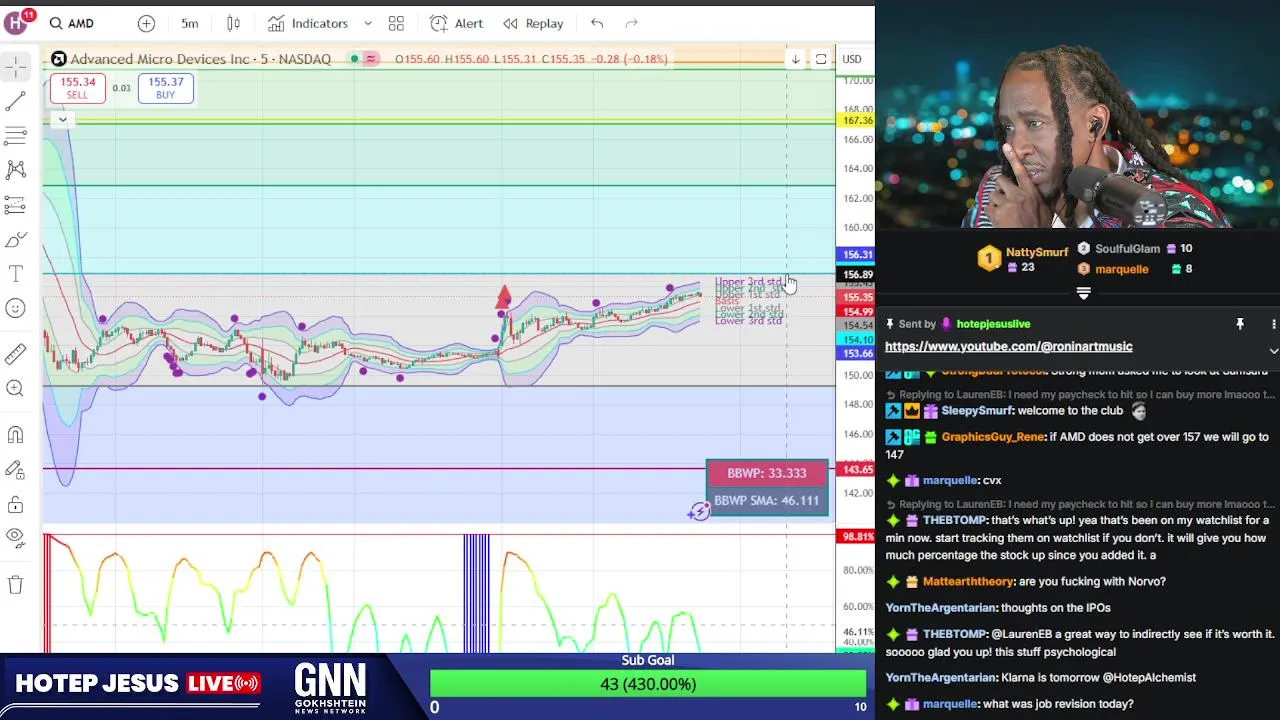Click SoulfulGlam leaderboard entry

pyautogui.click(x=1133, y=248)
